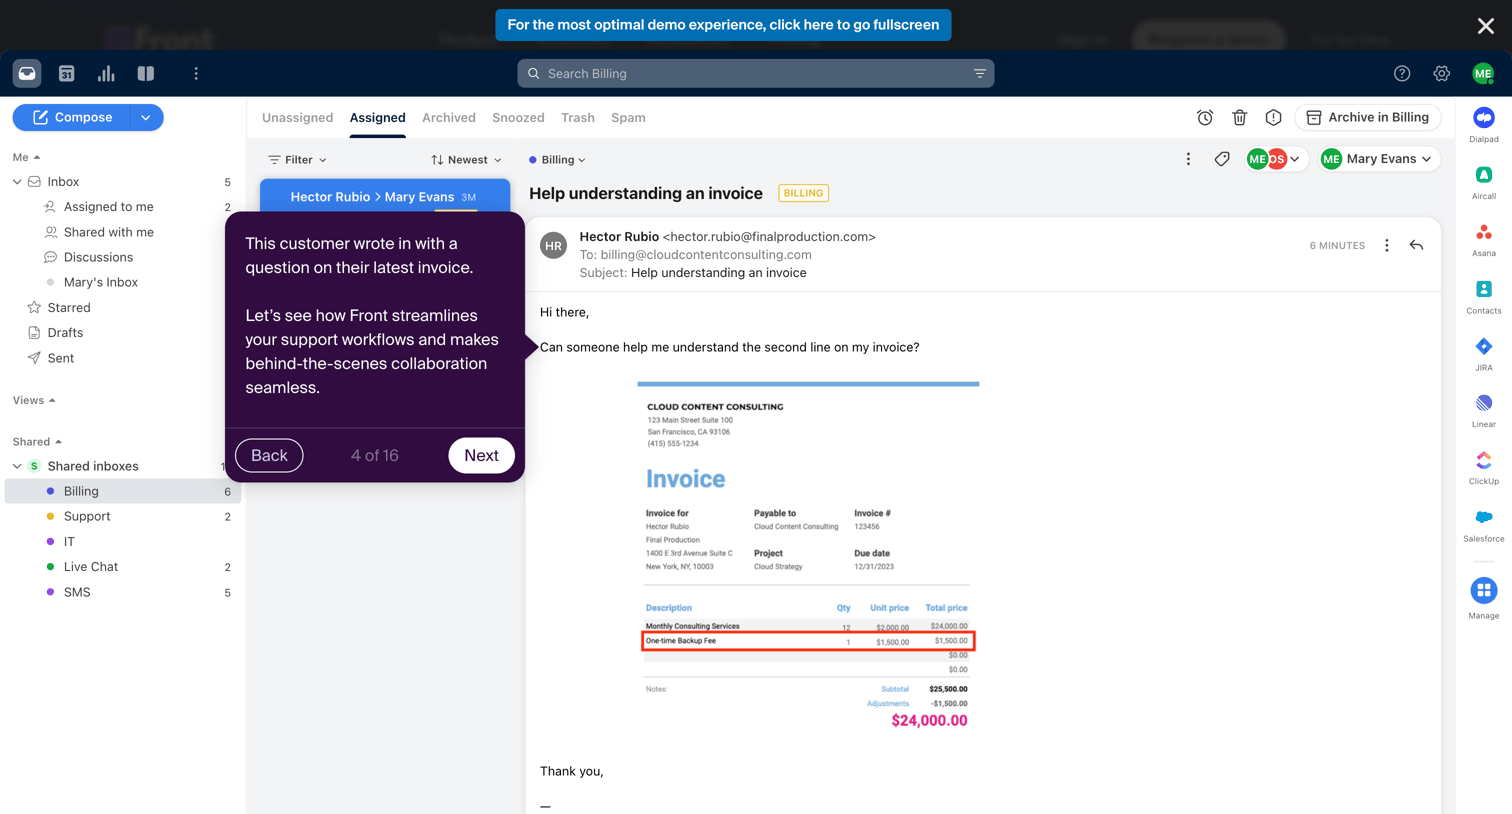The height and width of the screenshot is (814, 1512).
Task: Open the Billing inbox dropdown
Action: (557, 160)
